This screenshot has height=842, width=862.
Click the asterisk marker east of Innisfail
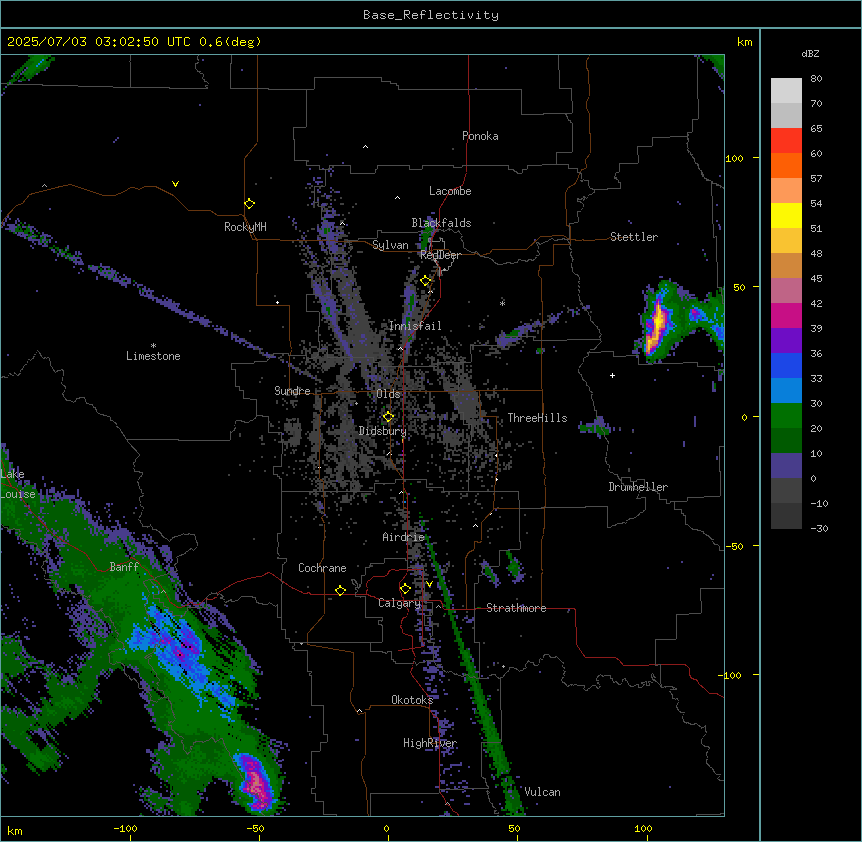tap(502, 303)
